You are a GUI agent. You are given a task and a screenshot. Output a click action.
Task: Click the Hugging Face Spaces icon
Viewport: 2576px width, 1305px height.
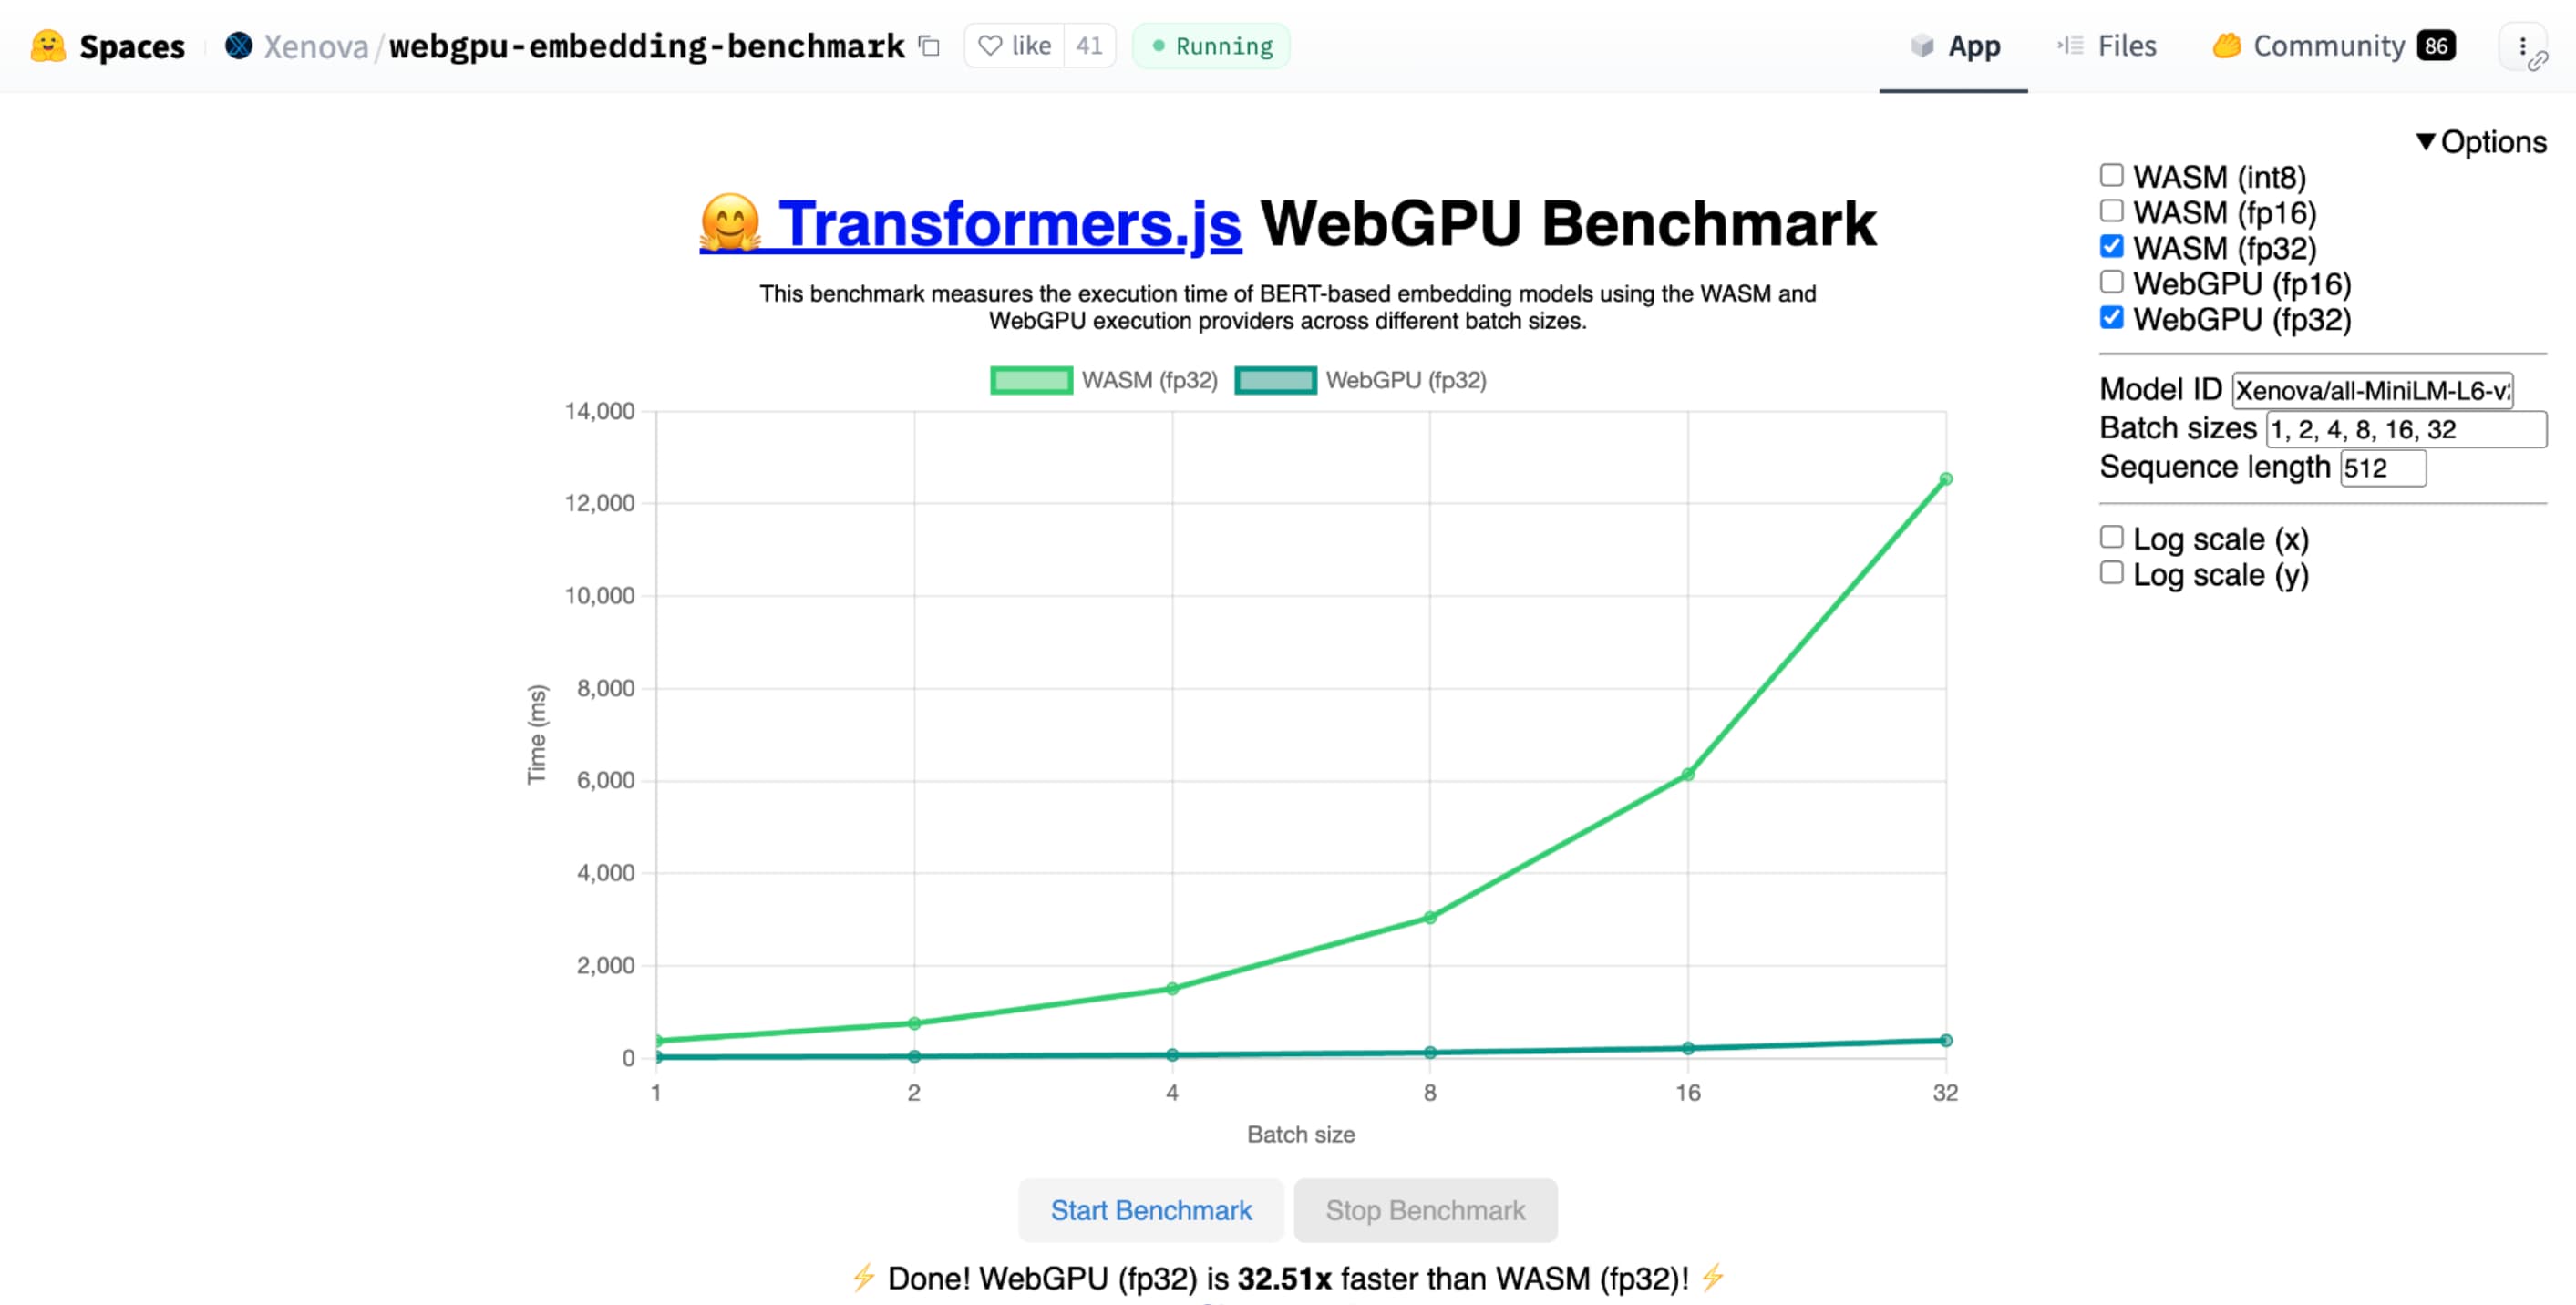click(x=45, y=45)
